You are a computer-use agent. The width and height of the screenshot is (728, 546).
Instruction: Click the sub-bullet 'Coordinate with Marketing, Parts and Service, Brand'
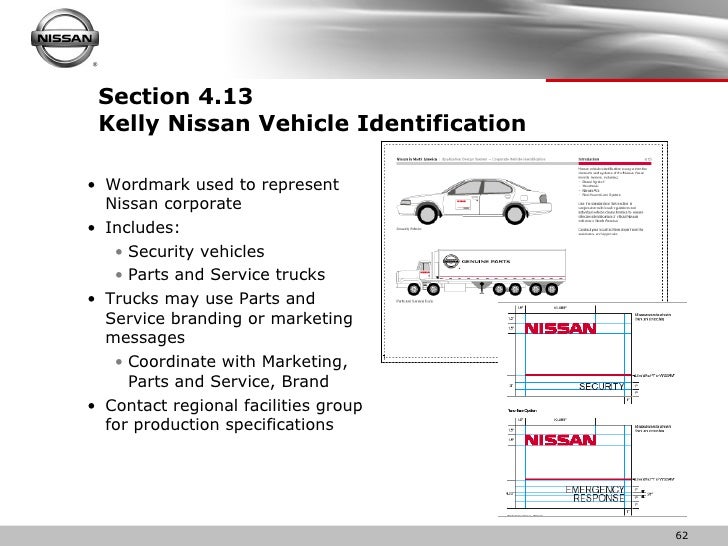[x=237, y=371]
